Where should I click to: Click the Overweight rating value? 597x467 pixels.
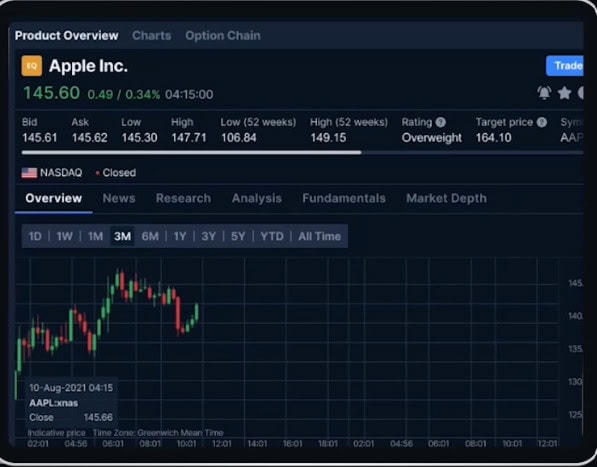[432, 138]
